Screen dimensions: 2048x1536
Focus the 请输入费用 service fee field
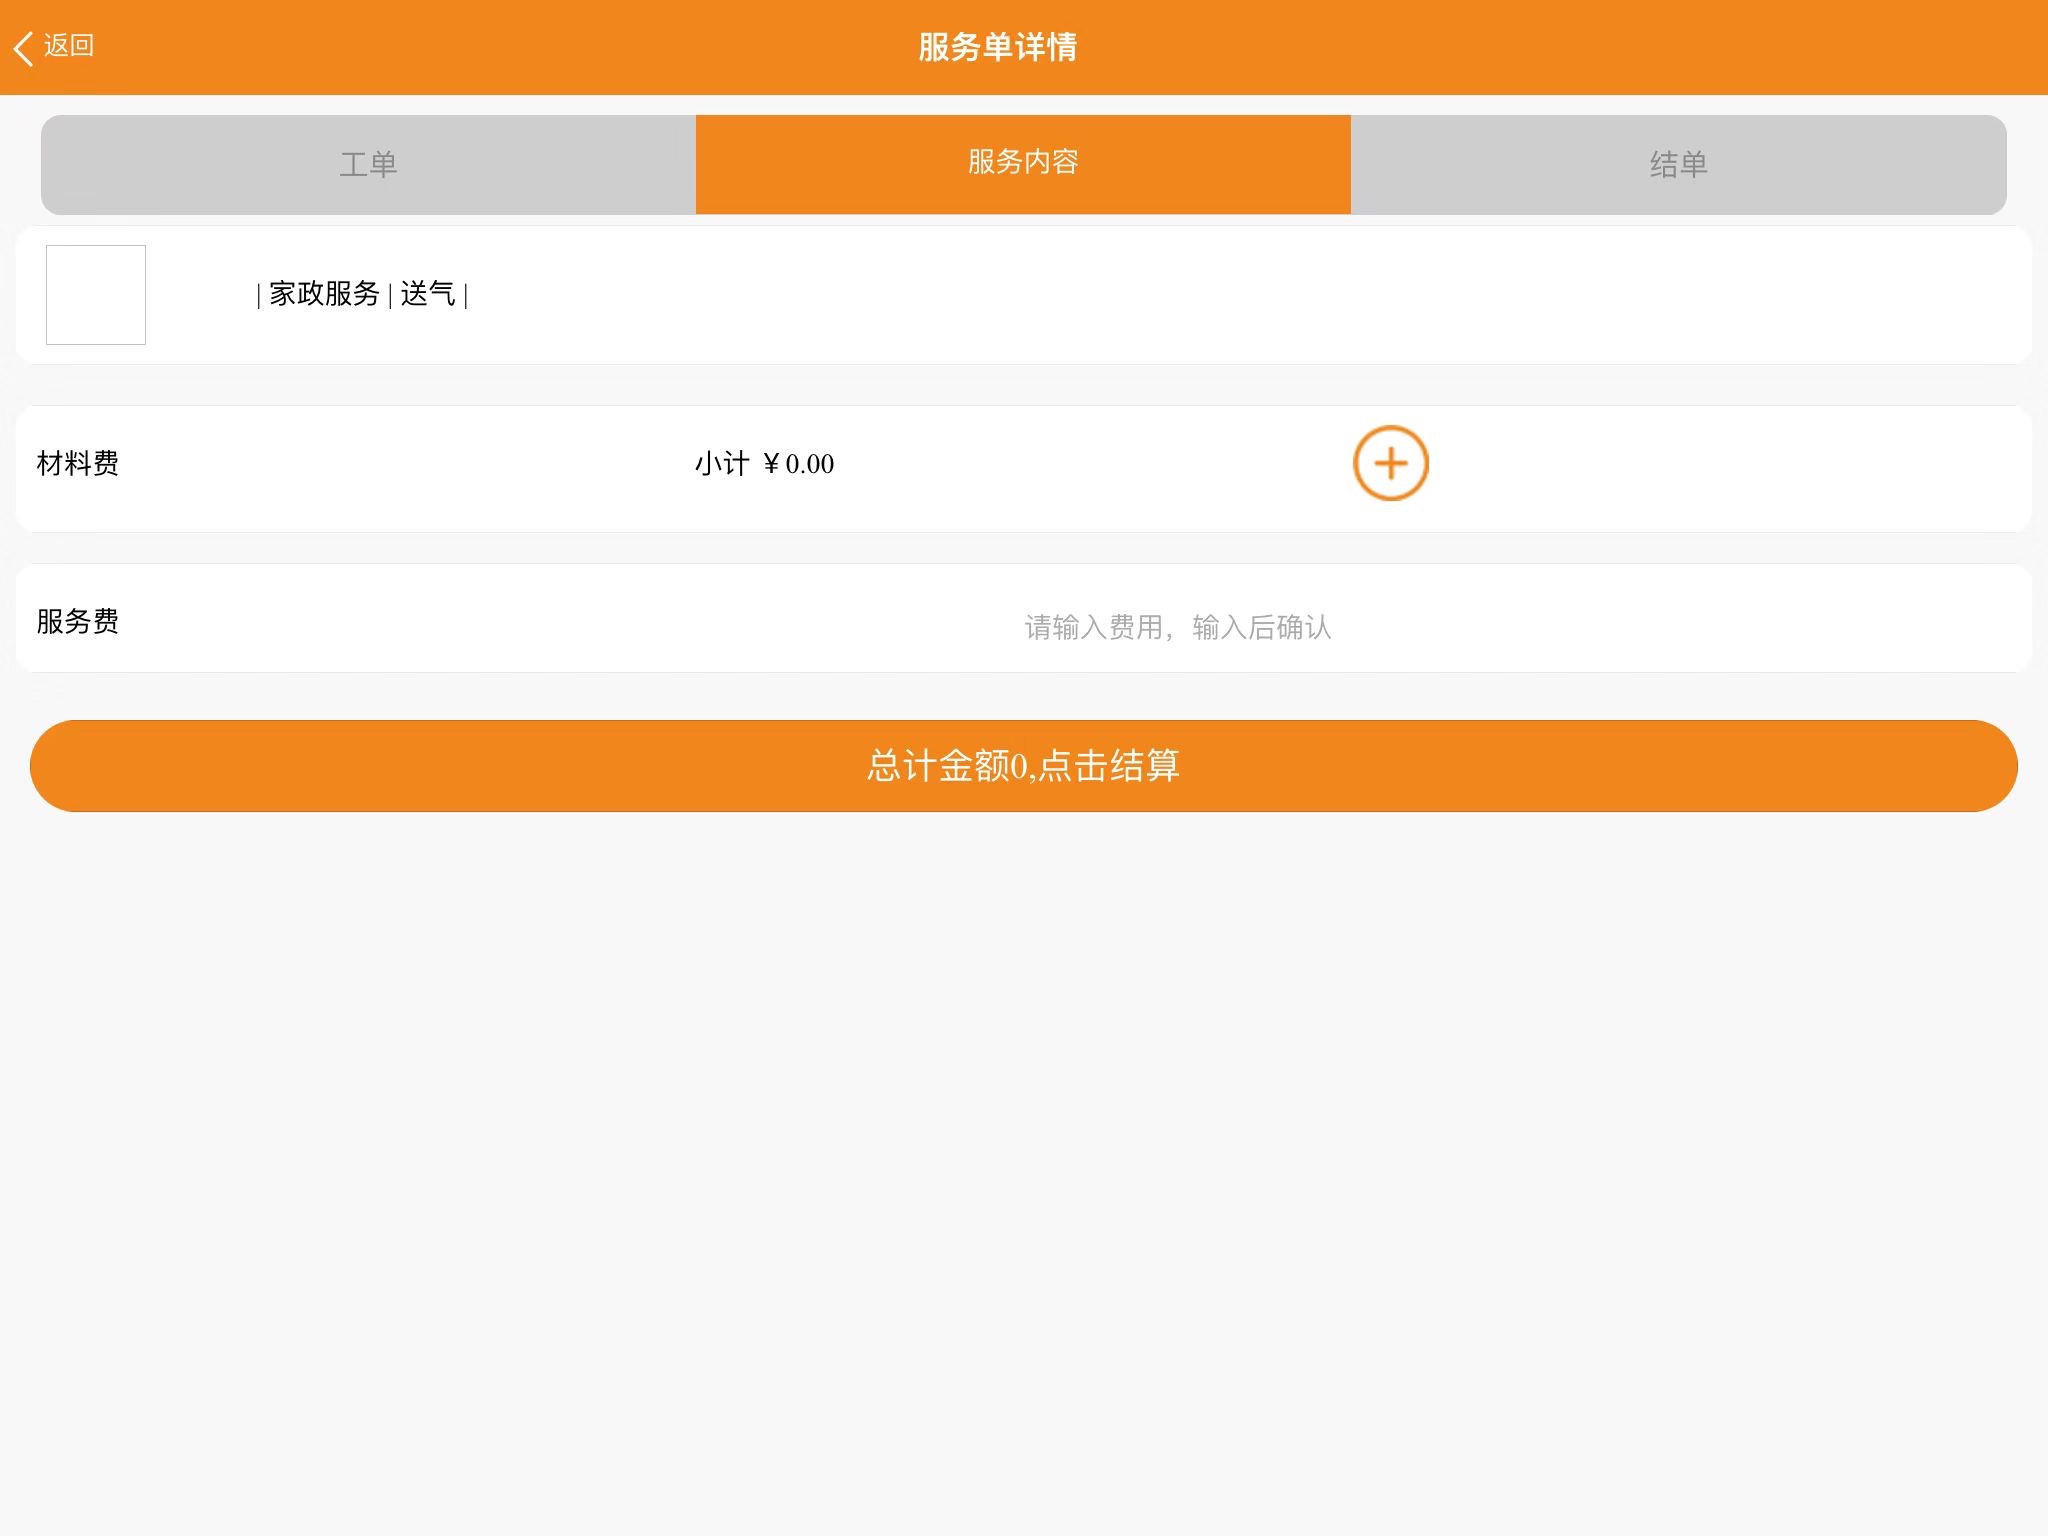(x=1178, y=627)
